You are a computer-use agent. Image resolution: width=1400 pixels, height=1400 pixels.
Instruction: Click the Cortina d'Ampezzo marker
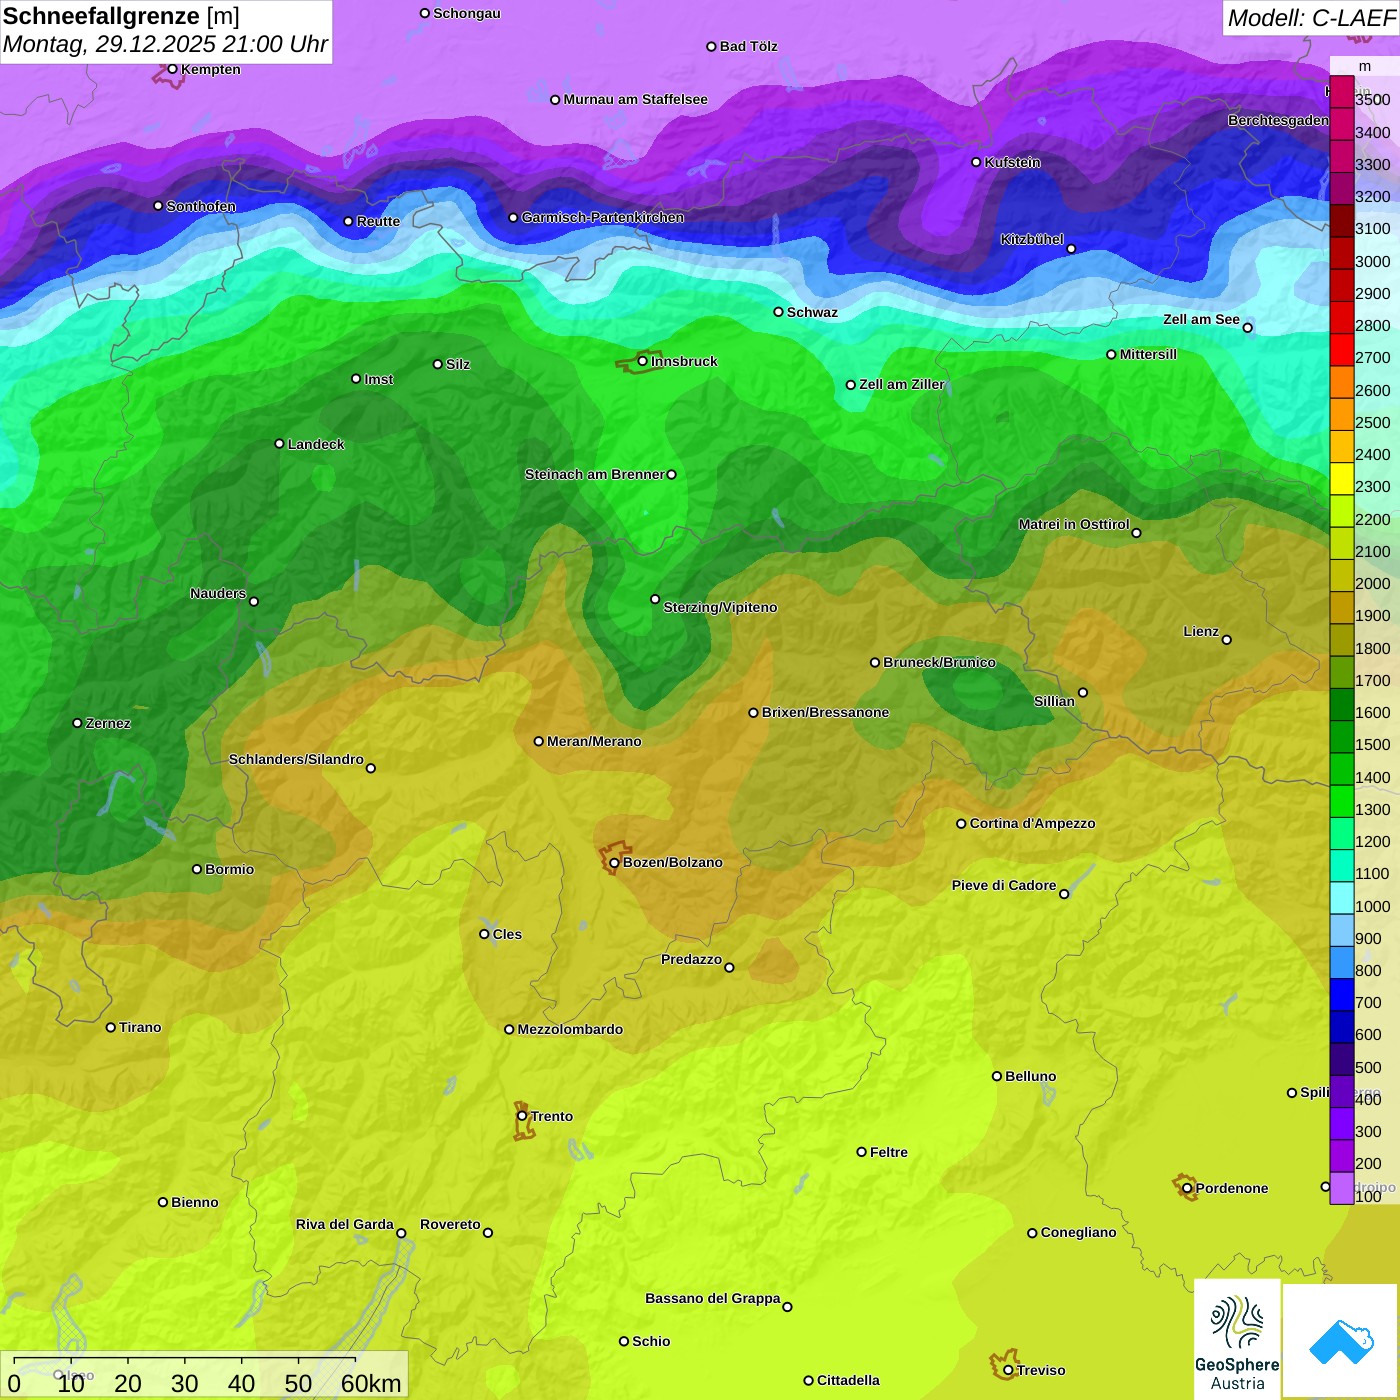tap(961, 824)
